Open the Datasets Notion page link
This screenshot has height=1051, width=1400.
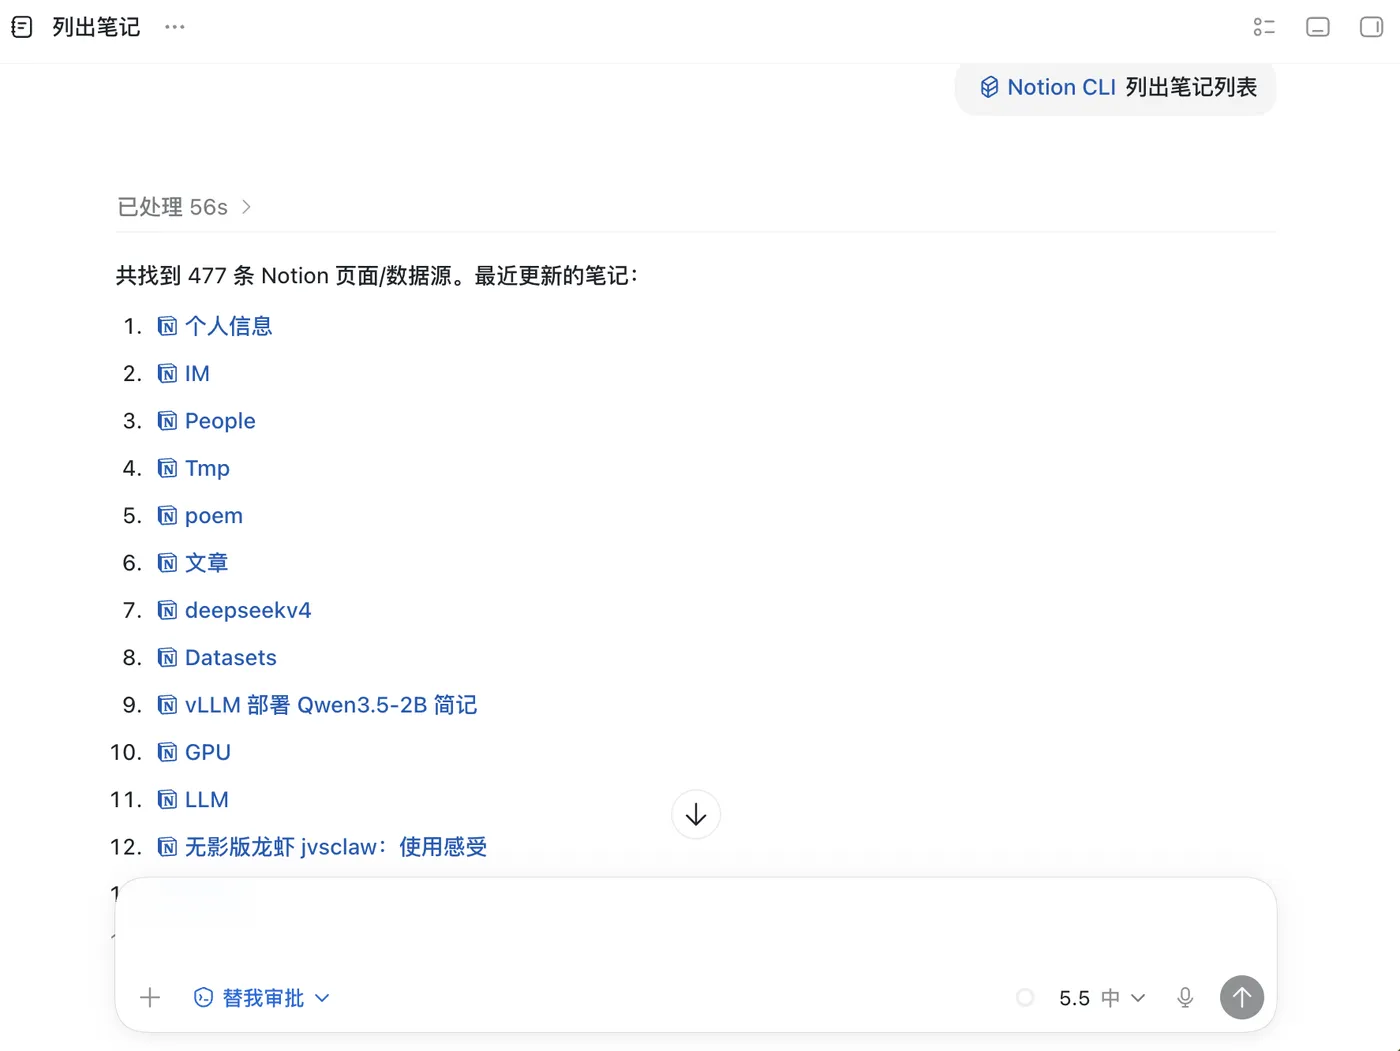[231, 658]
